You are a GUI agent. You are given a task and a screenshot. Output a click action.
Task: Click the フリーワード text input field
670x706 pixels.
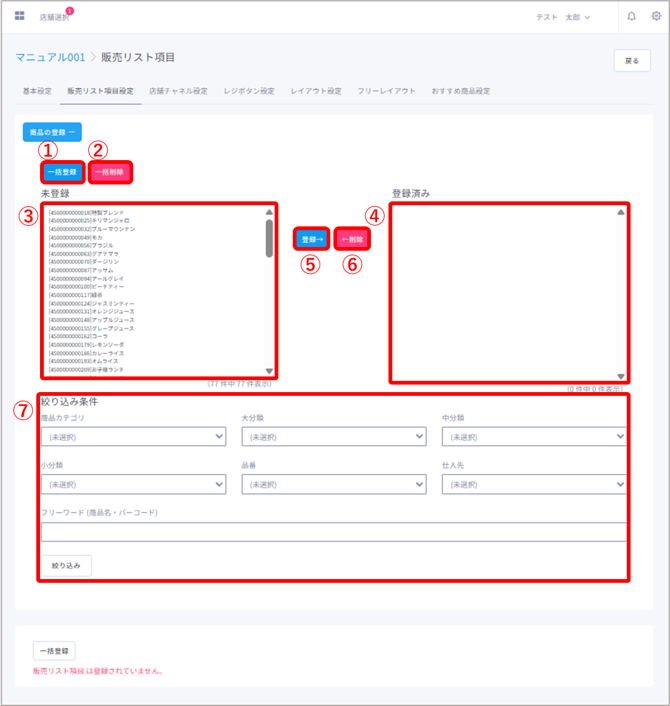[x=334, y=531]
